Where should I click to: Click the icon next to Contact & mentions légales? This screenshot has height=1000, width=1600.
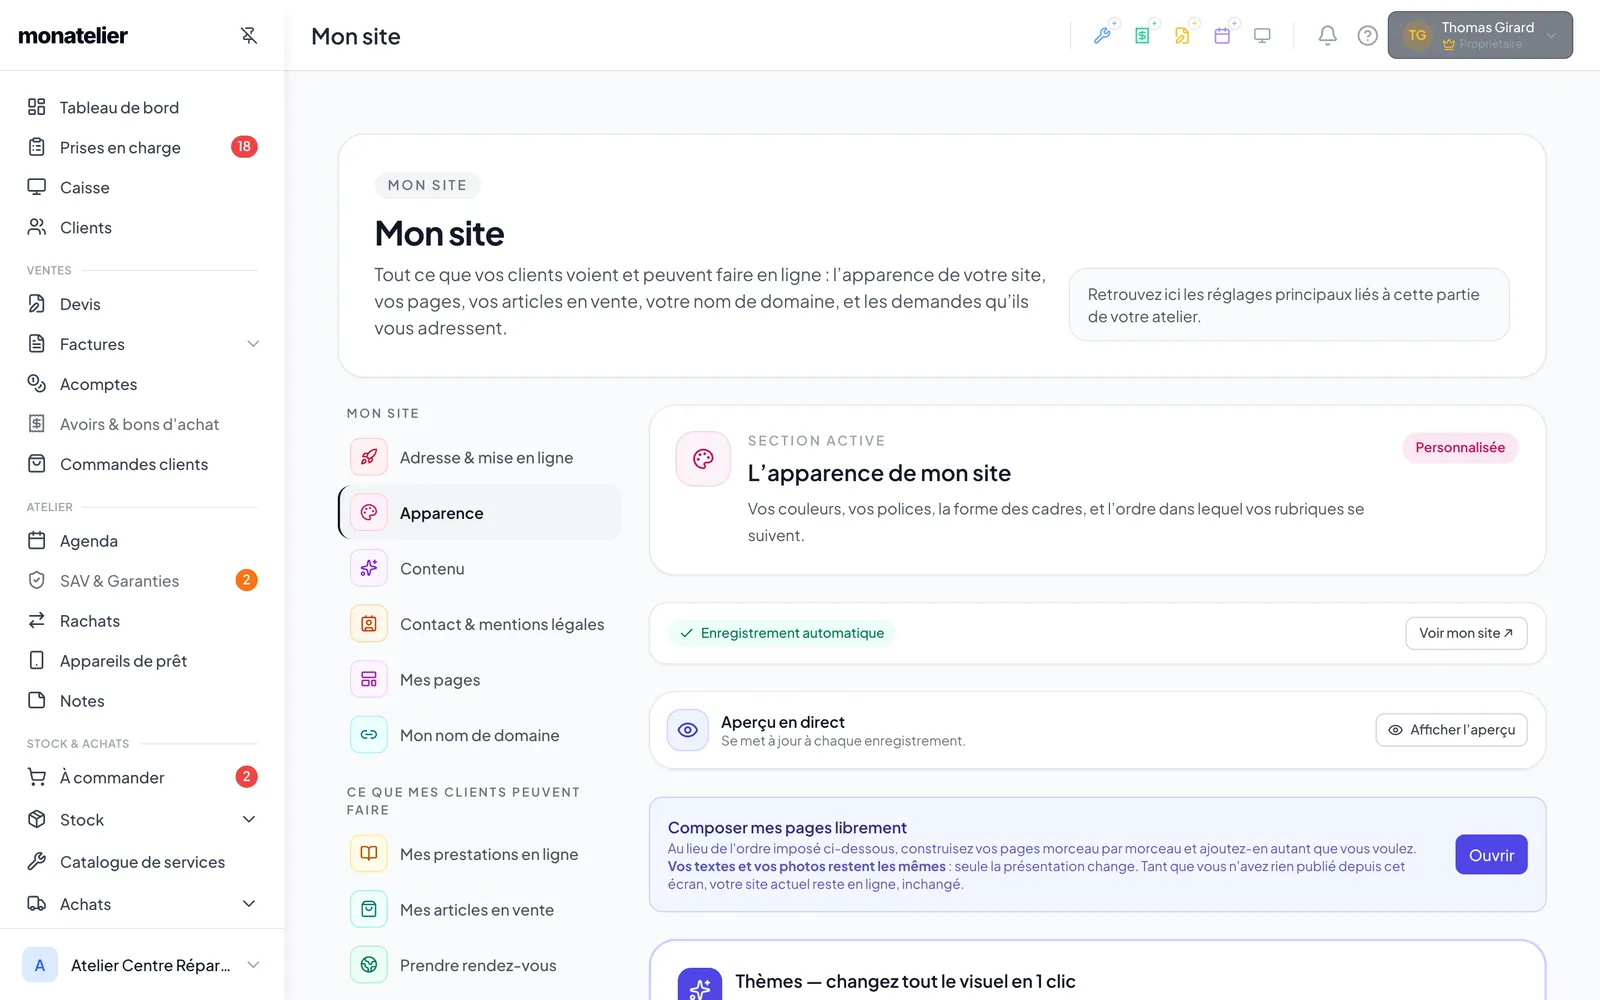tap(369, 624)
